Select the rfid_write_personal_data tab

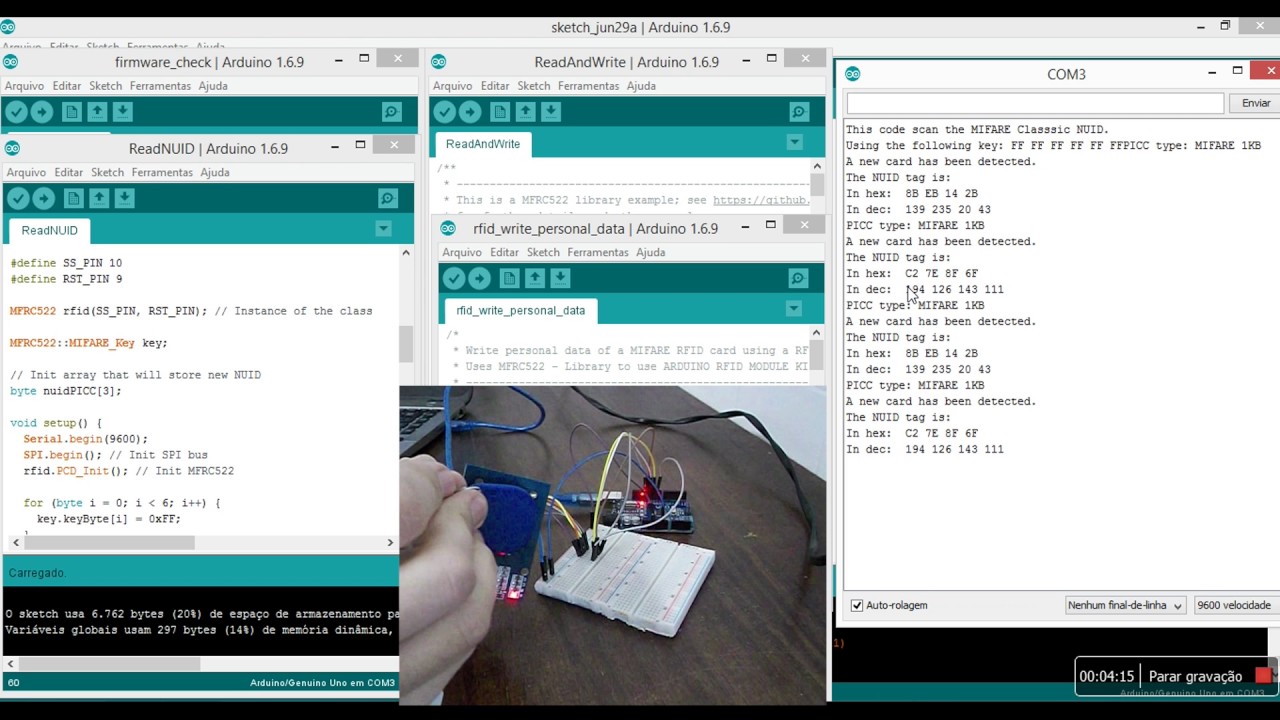(x=520, y=310)
